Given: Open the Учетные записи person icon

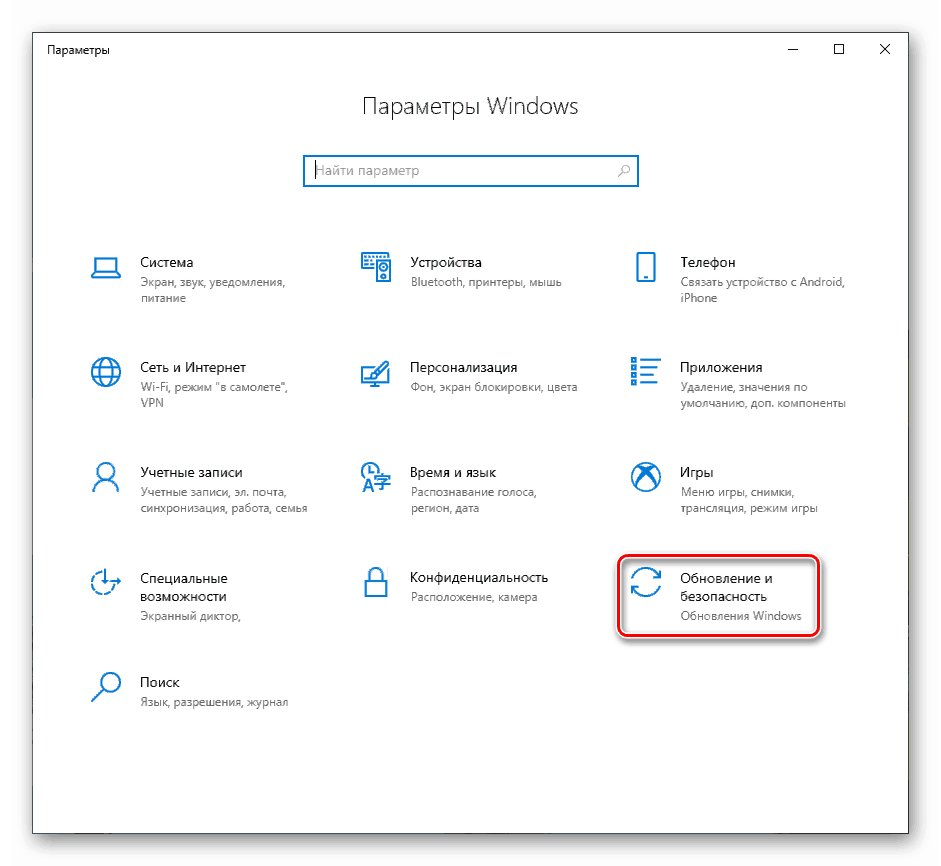Looking at the screenshot, I should click(106, 477).
